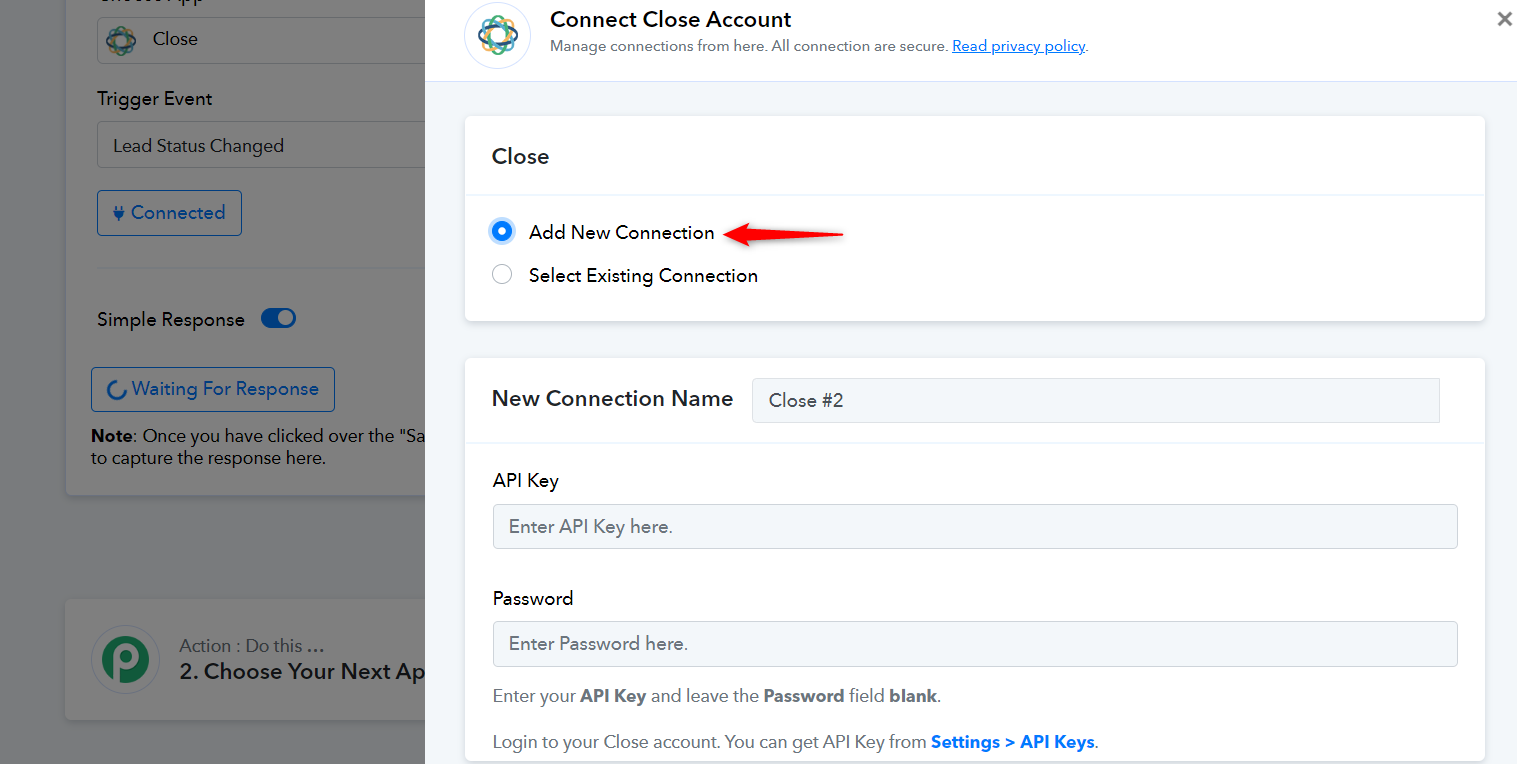Click the spinner icon on Waiting For Response
This screenshot has width=1517, height=764.
tap(116, 390)
